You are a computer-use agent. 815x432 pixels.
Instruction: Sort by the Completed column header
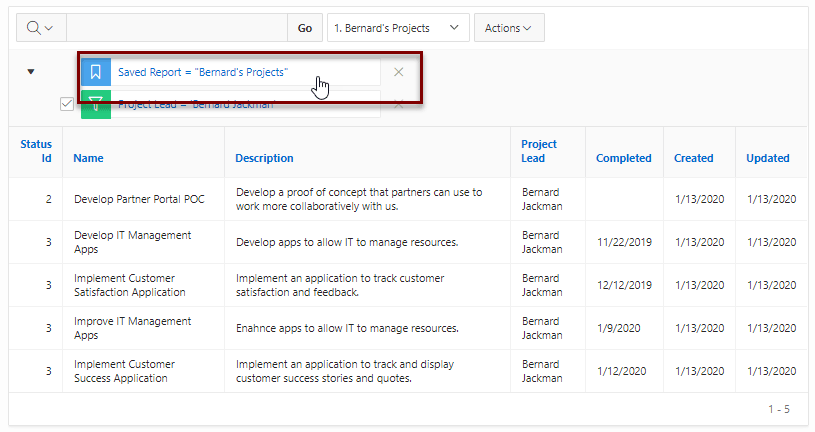tap(623, 158)
